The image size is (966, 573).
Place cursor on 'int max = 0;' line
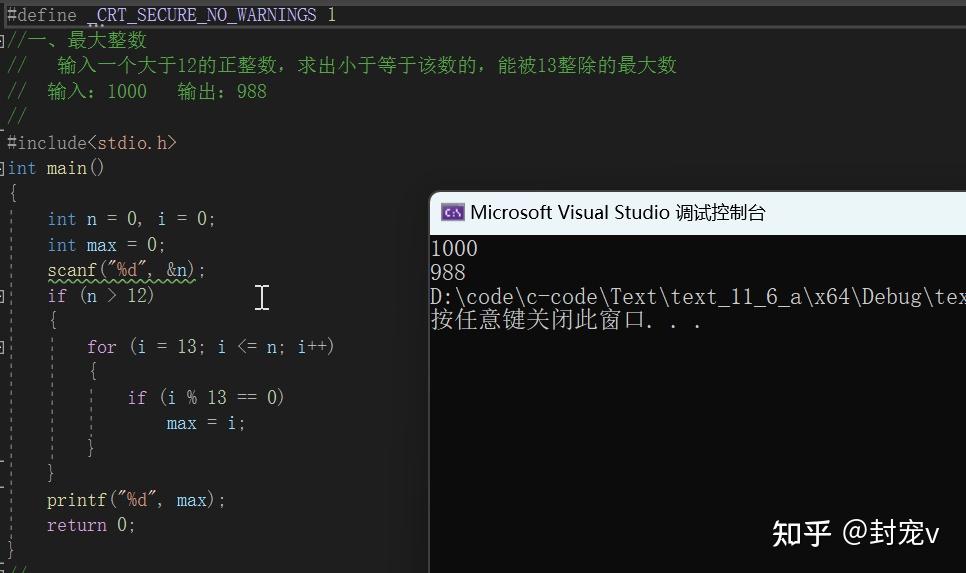(x=106, y=245)
